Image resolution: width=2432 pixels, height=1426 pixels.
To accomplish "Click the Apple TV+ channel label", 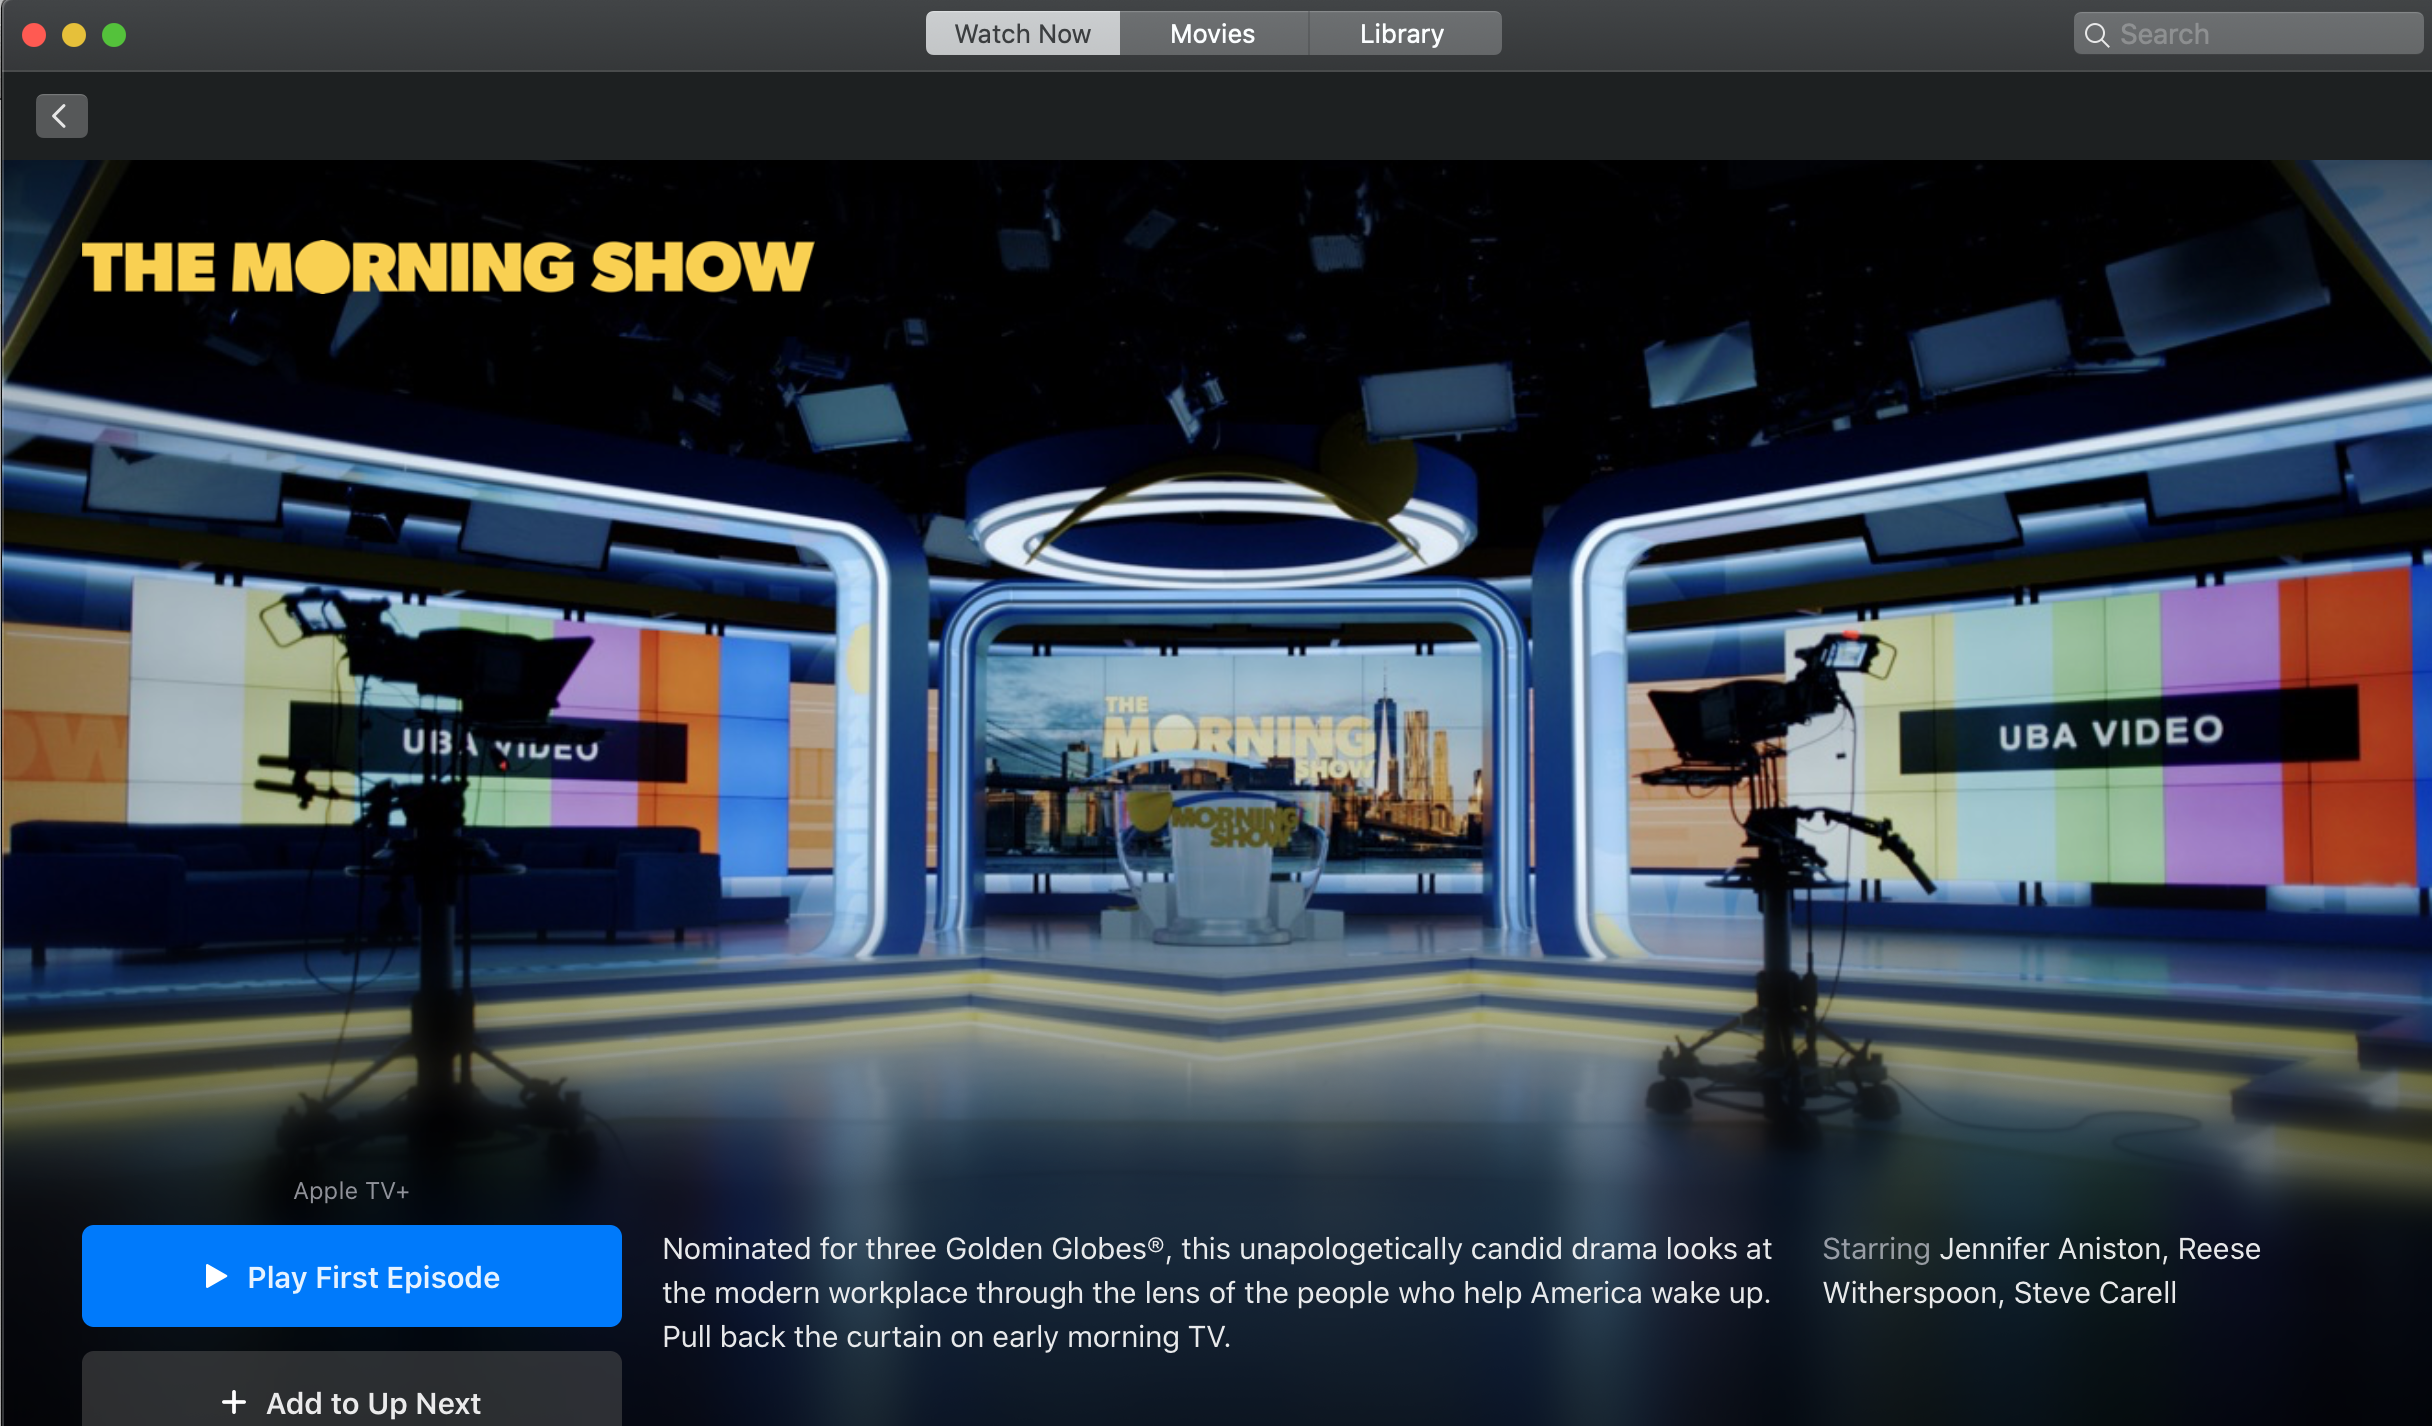I will pyautogui.click(x=351, y=1191).
